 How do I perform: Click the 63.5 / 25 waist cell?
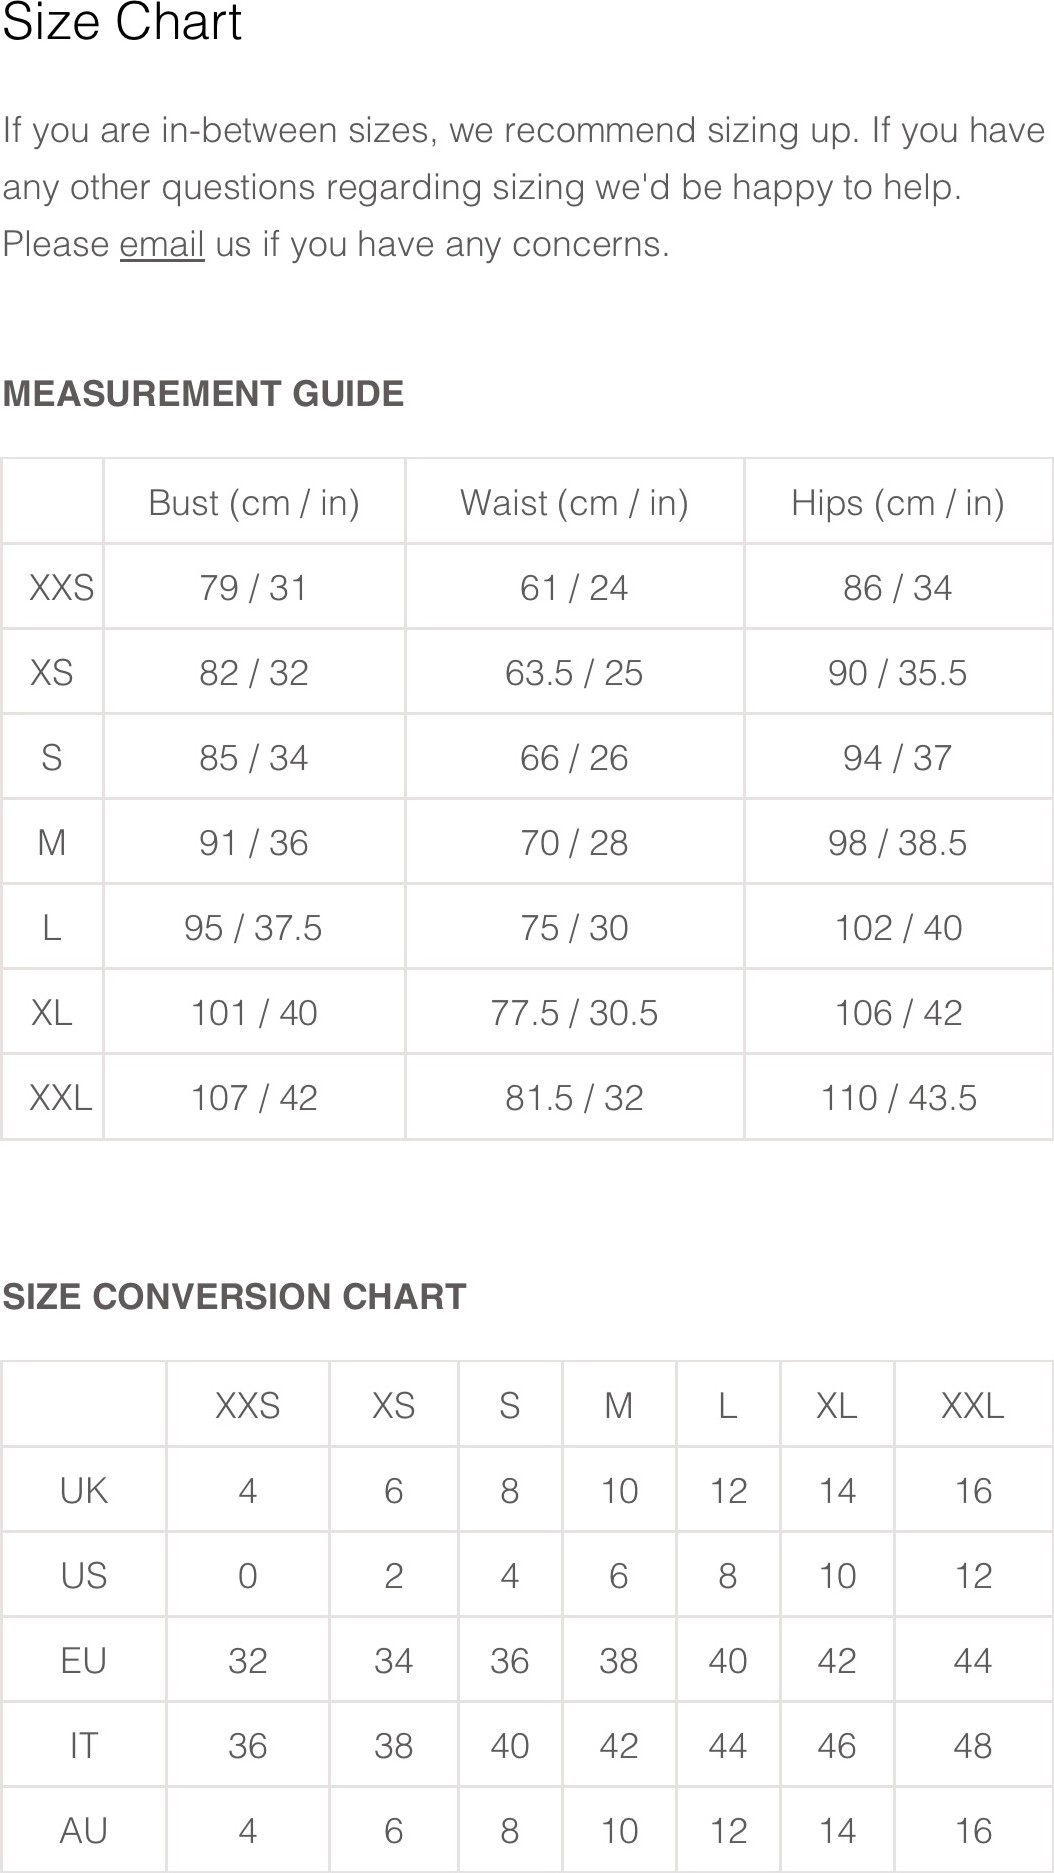point(574,672)
